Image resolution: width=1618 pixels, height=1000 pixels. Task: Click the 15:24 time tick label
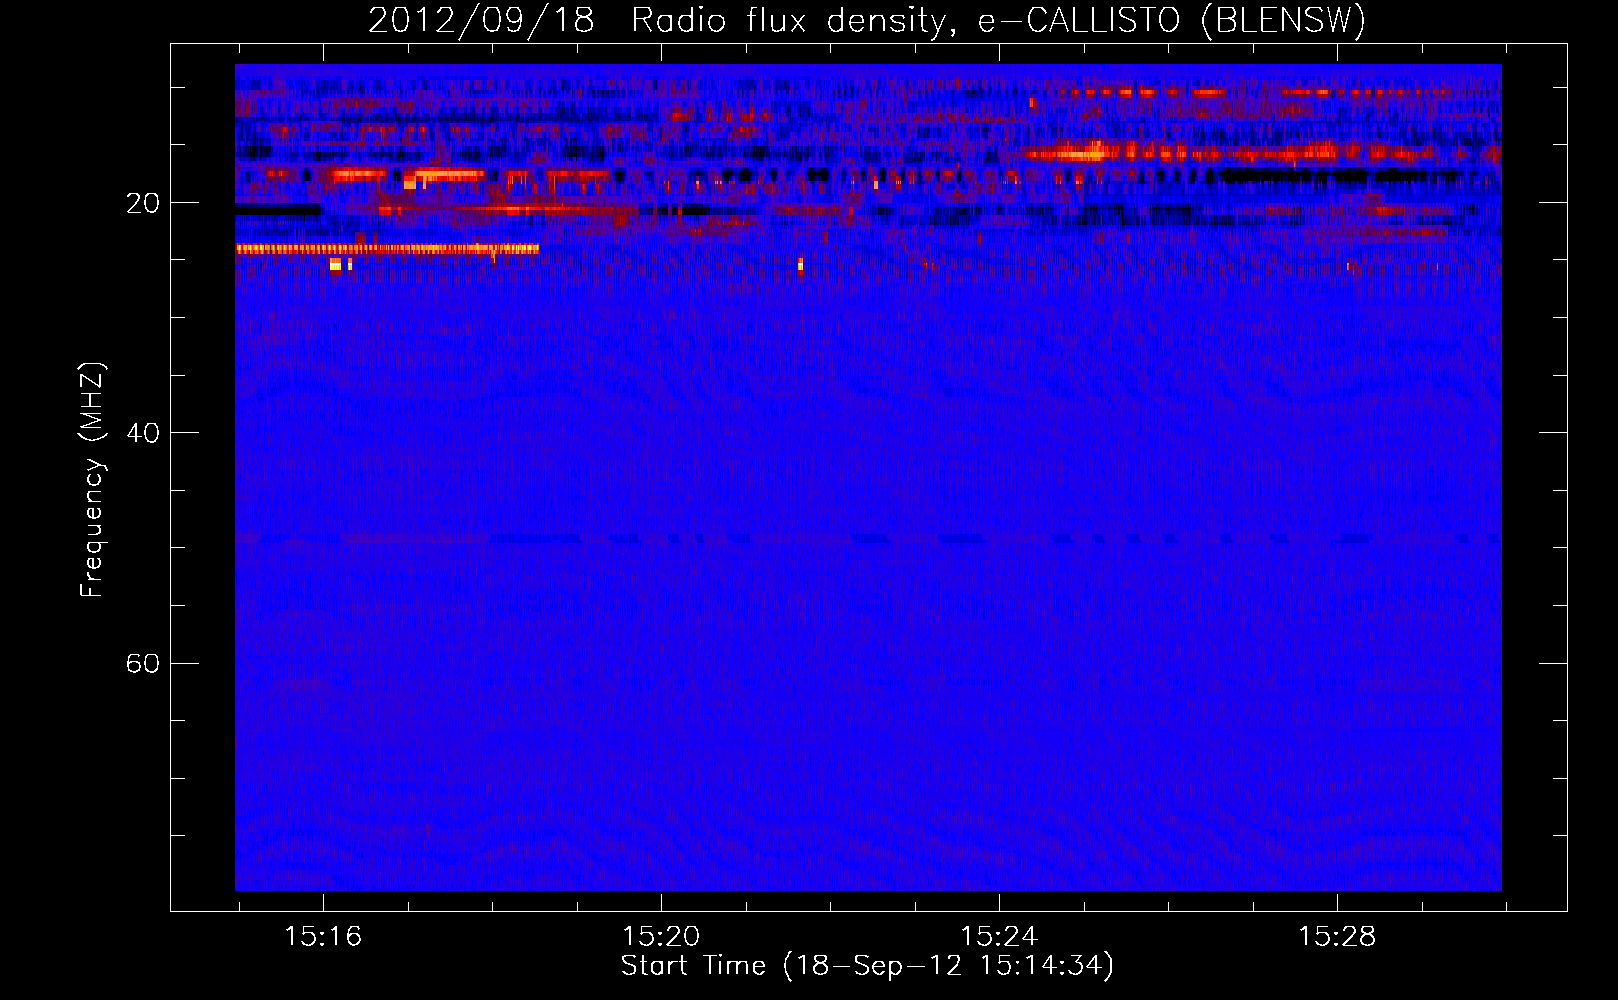999,937
